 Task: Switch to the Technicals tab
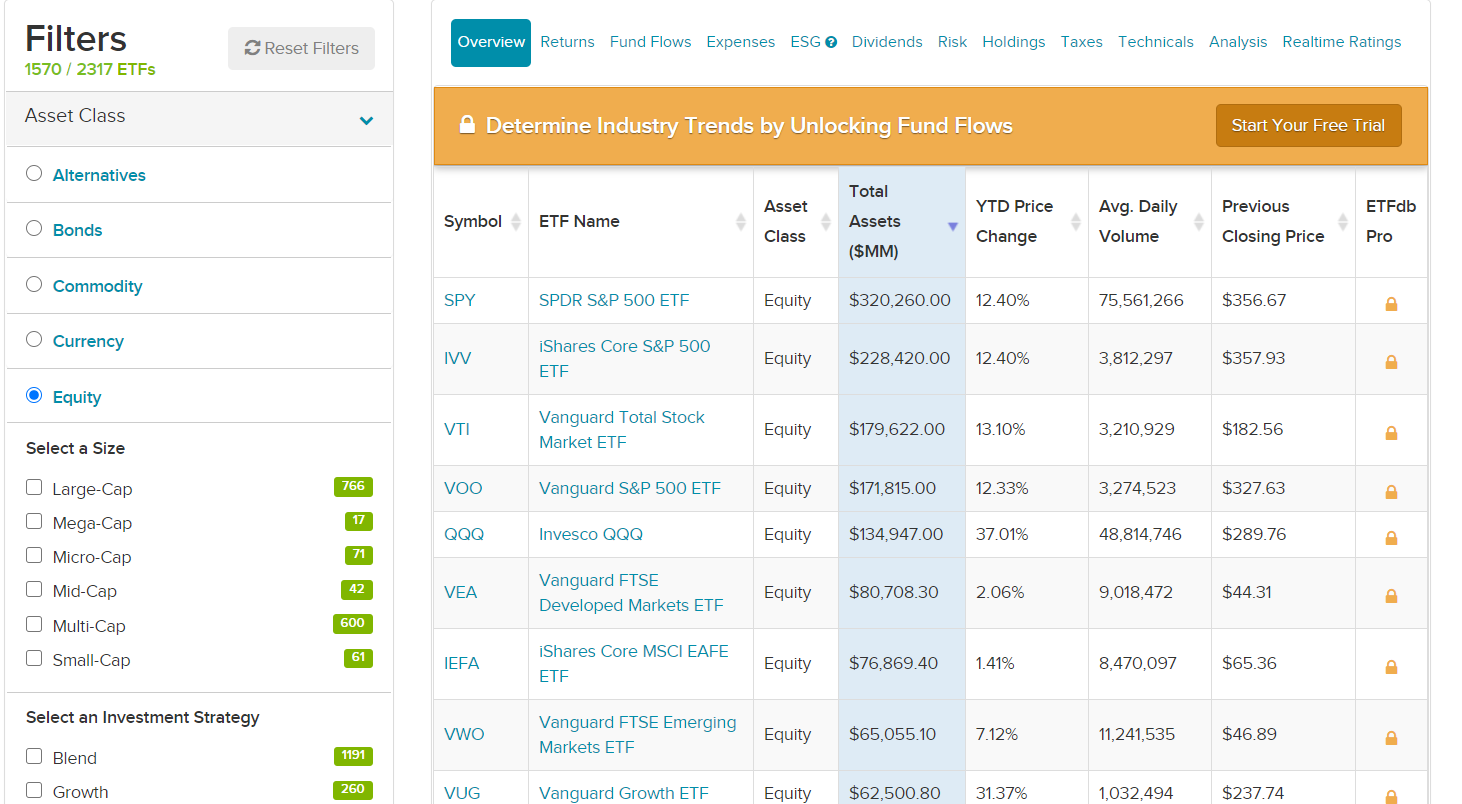1156,42
